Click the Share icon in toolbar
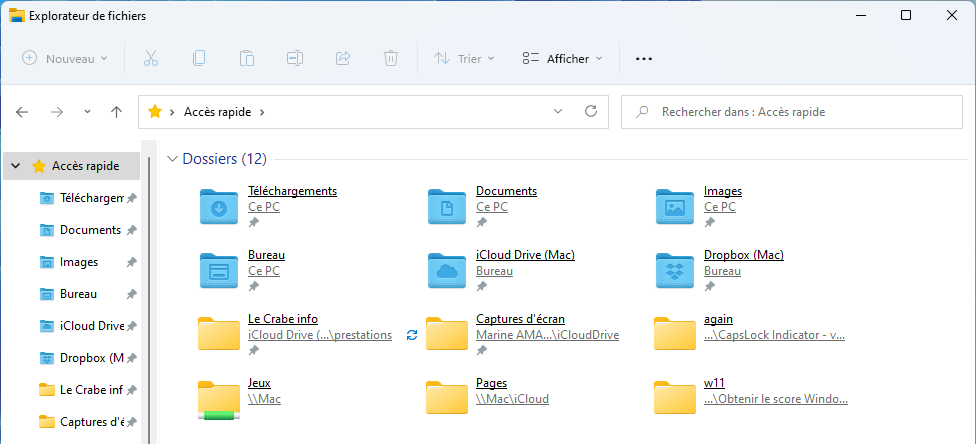Viewport: 976px width, 444px height. click(343, 59)
